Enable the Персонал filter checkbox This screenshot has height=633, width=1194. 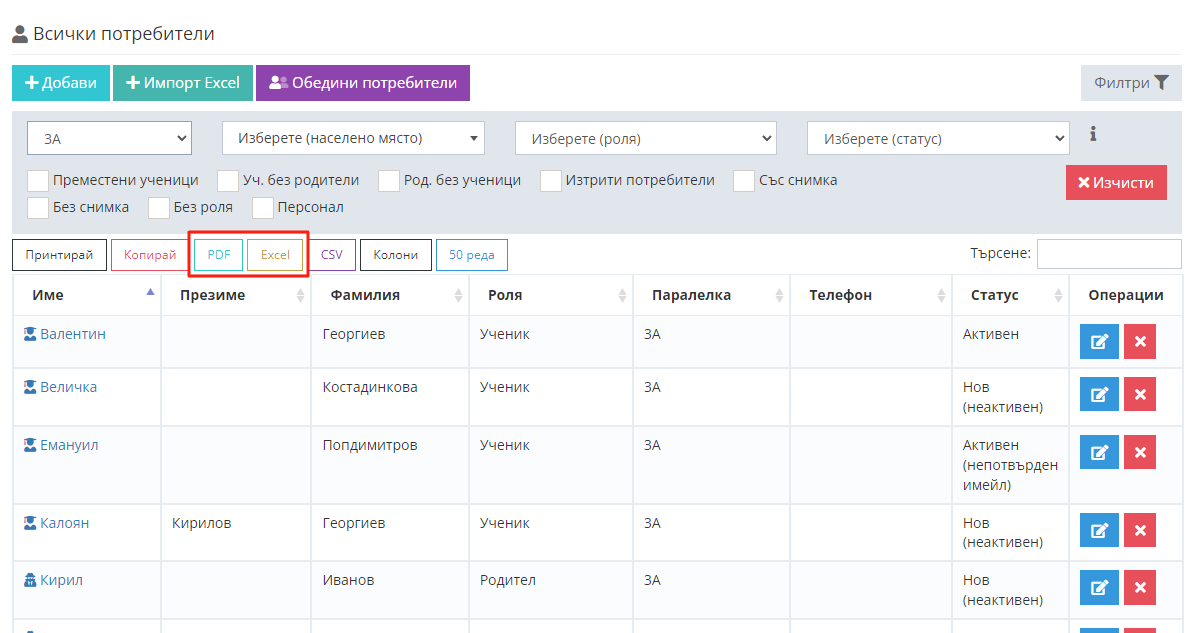(x=263, y=207)
